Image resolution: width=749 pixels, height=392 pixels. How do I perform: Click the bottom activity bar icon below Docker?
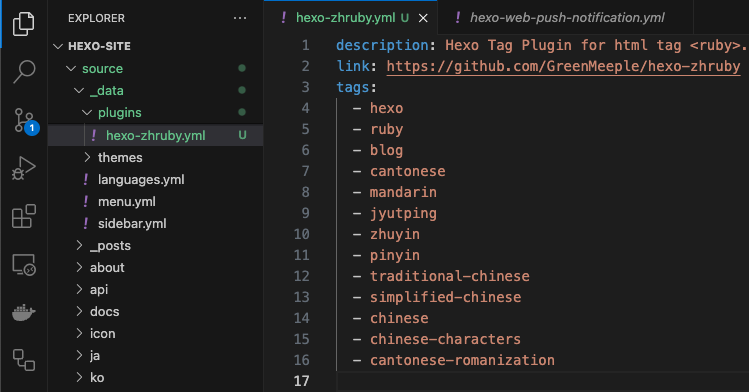pos(23,360)
